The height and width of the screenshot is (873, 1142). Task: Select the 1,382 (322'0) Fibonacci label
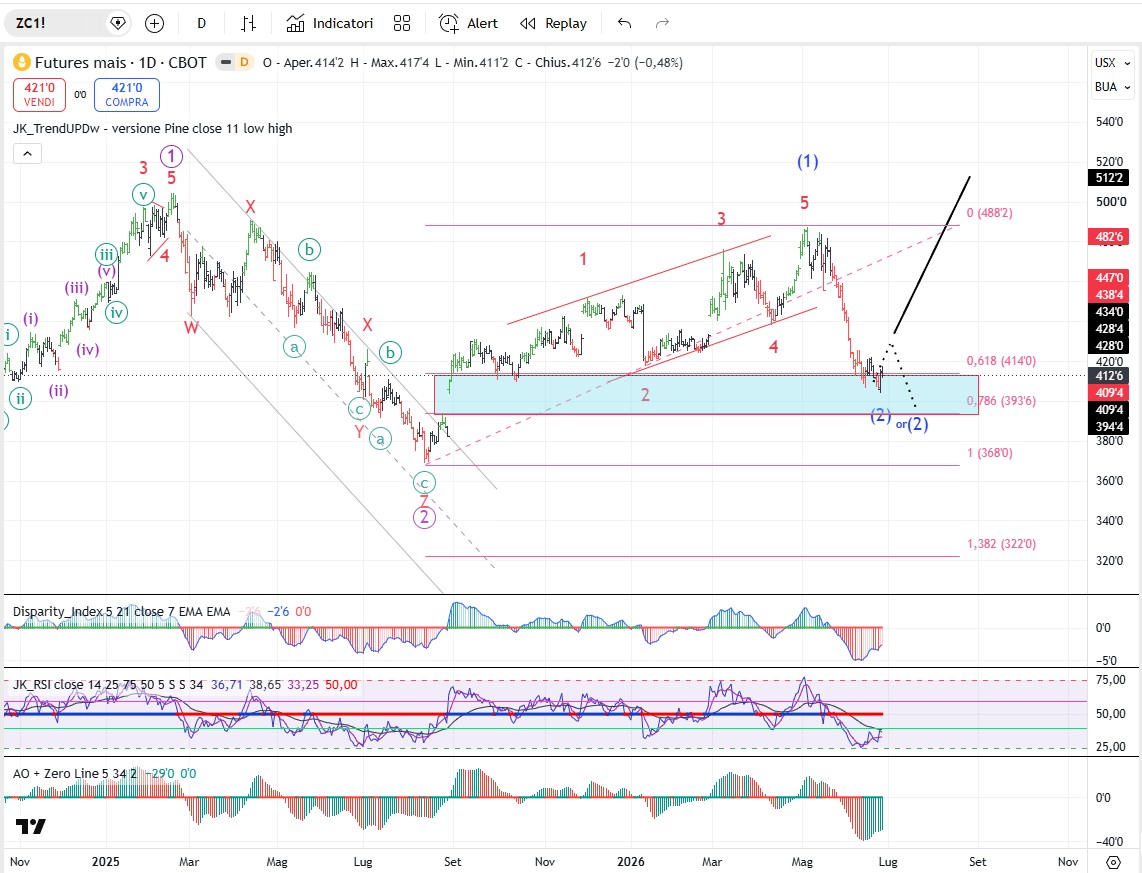coord(1001,544)
